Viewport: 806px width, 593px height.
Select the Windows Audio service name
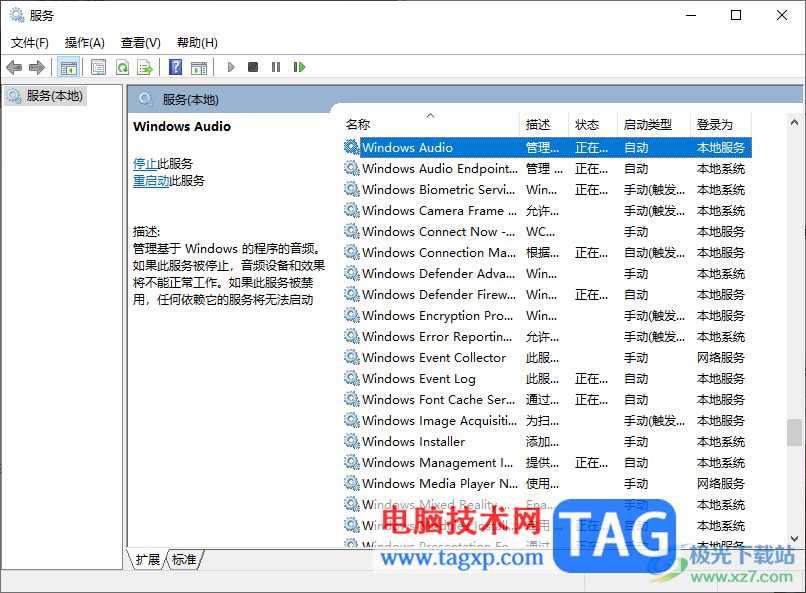pos(407,147)
